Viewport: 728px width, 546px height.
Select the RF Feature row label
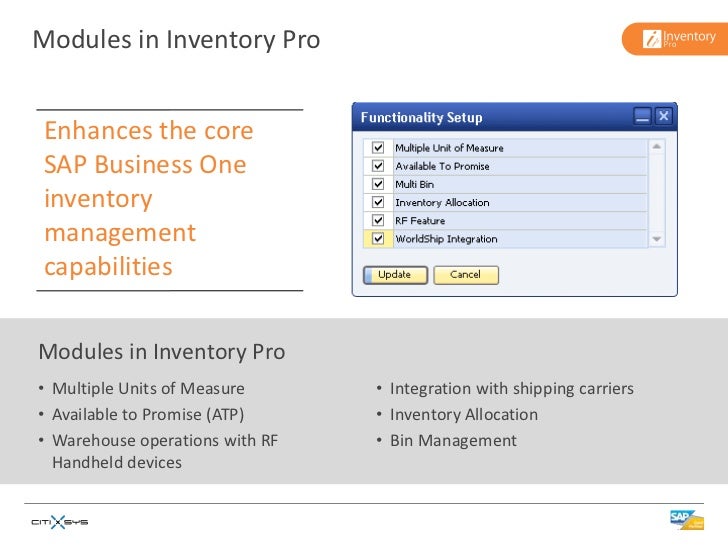pos(420,221)
